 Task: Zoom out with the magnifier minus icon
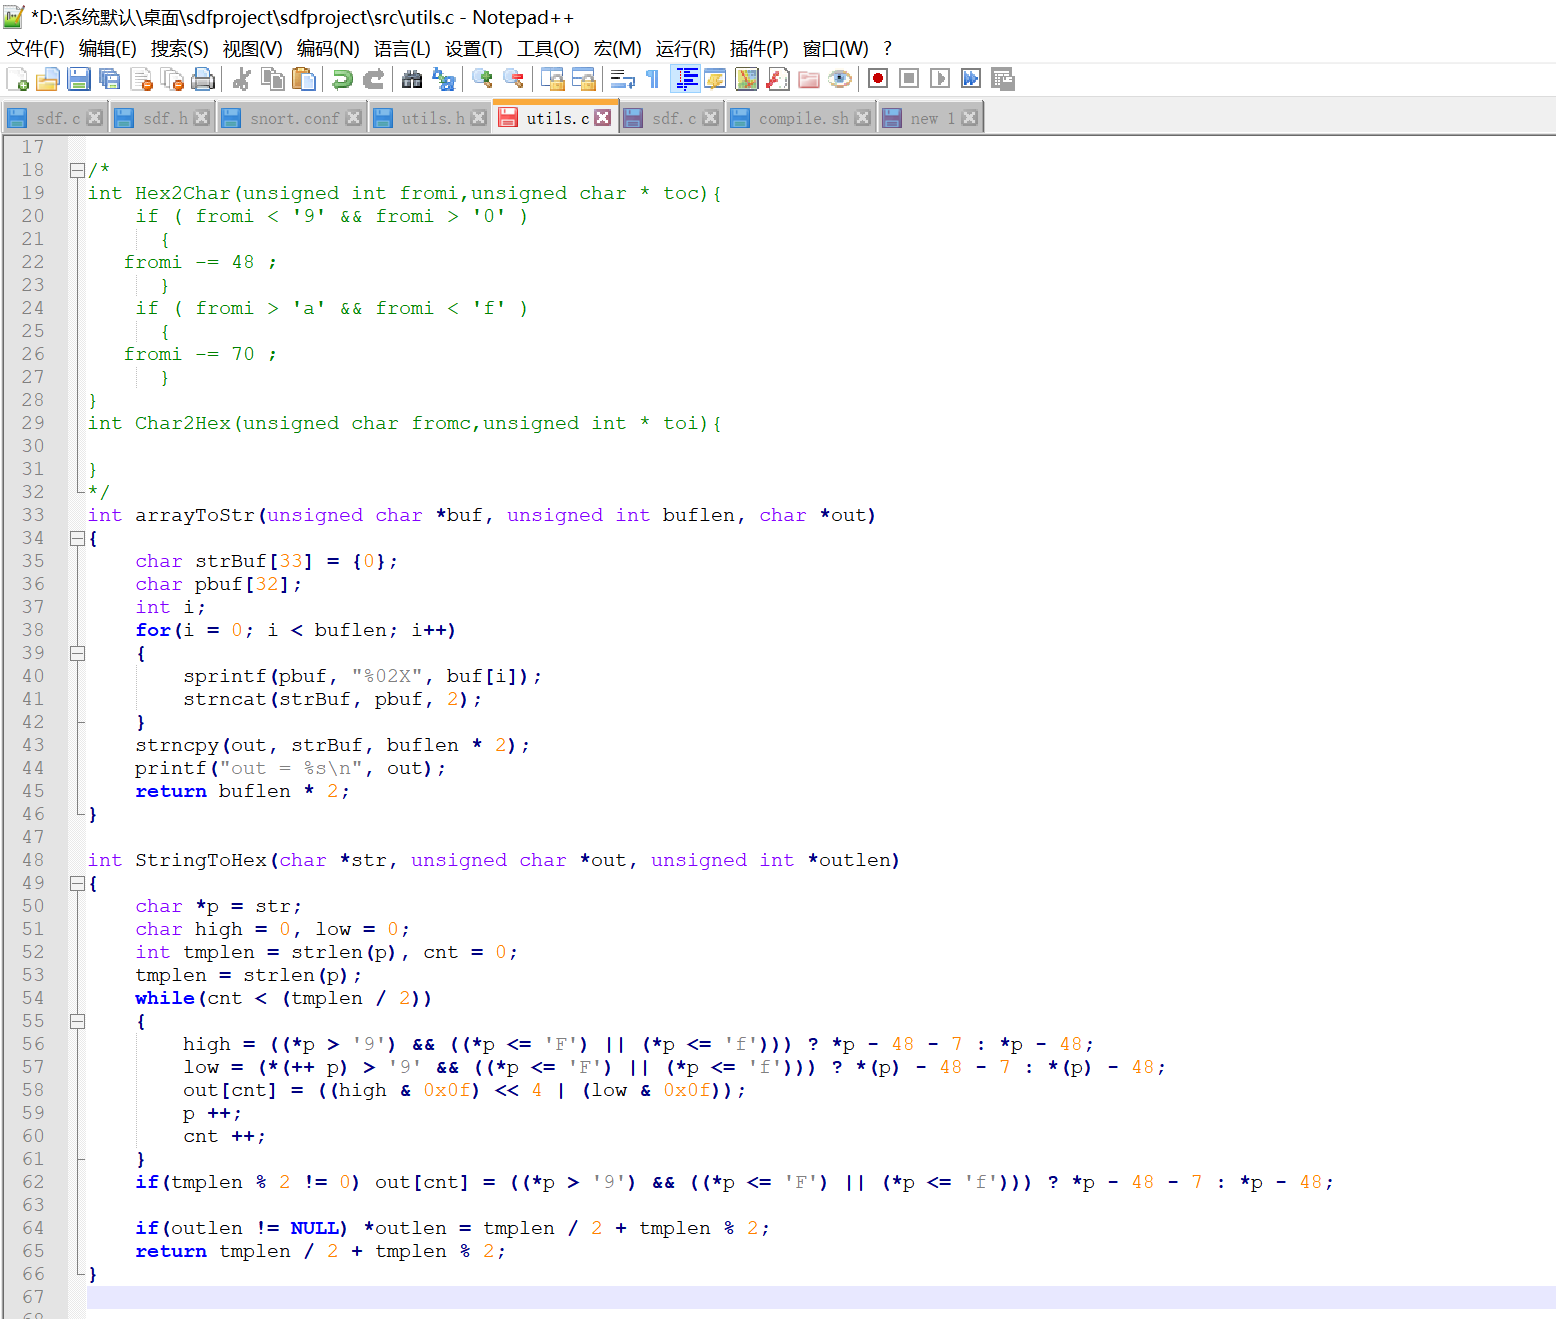pyautogui.click(x=513, y=79)
